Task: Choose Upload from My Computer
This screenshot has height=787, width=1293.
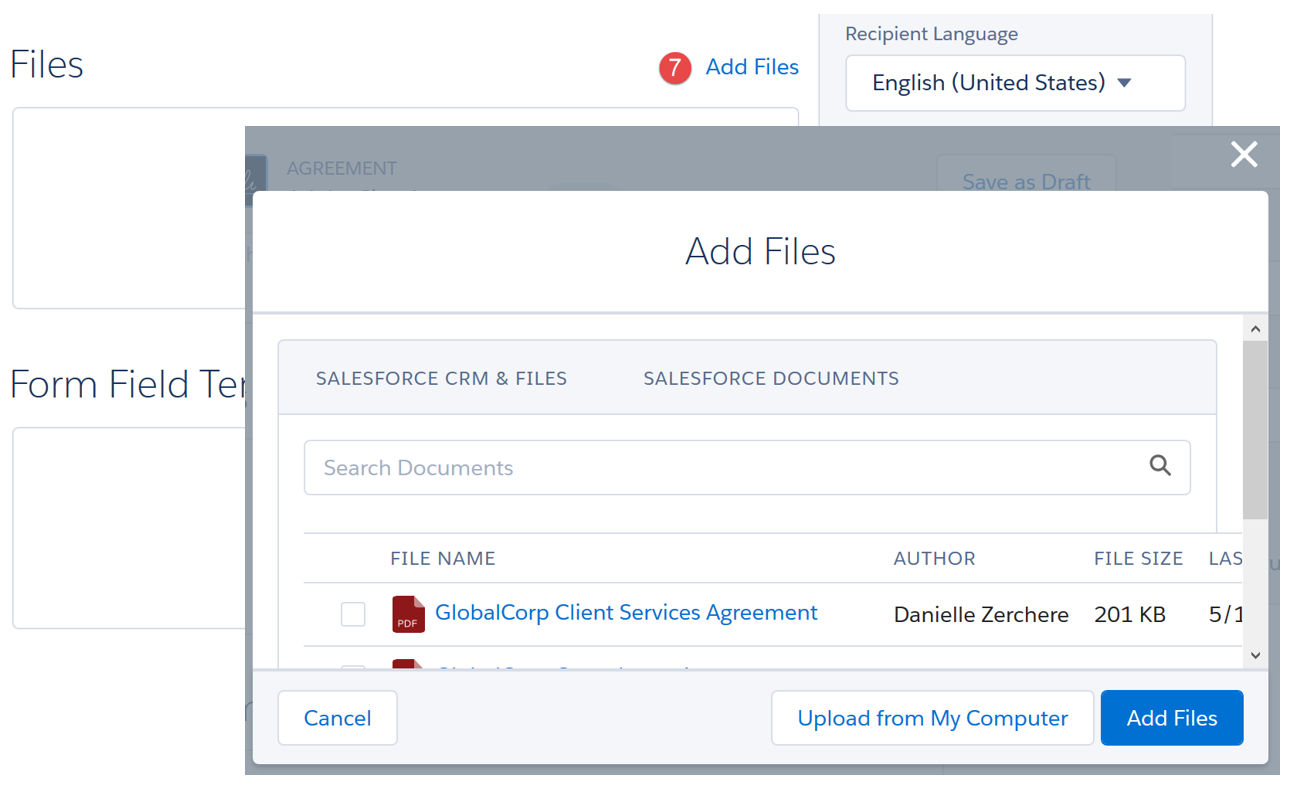Action: [932, 718]
